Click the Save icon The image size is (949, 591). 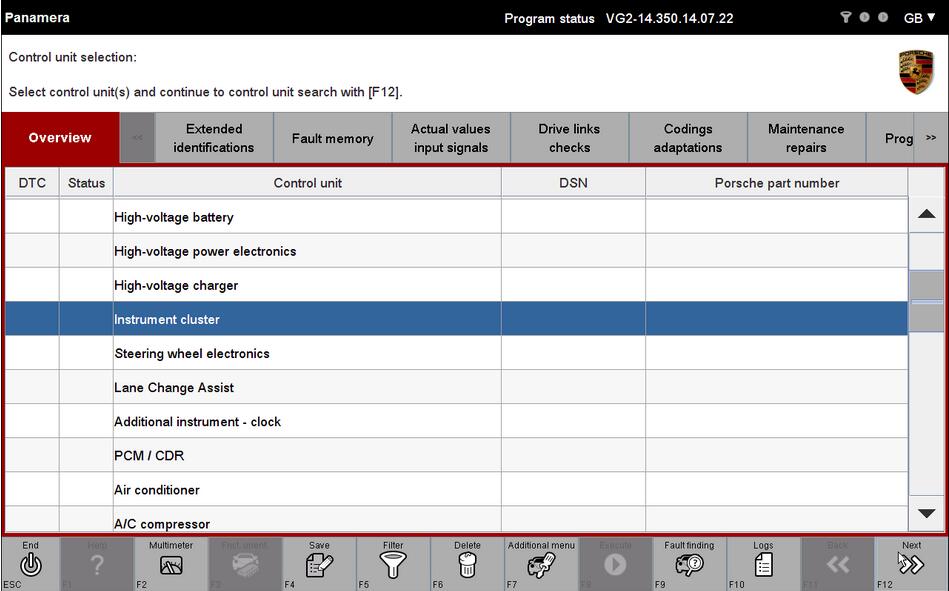(x=319, y=565)
